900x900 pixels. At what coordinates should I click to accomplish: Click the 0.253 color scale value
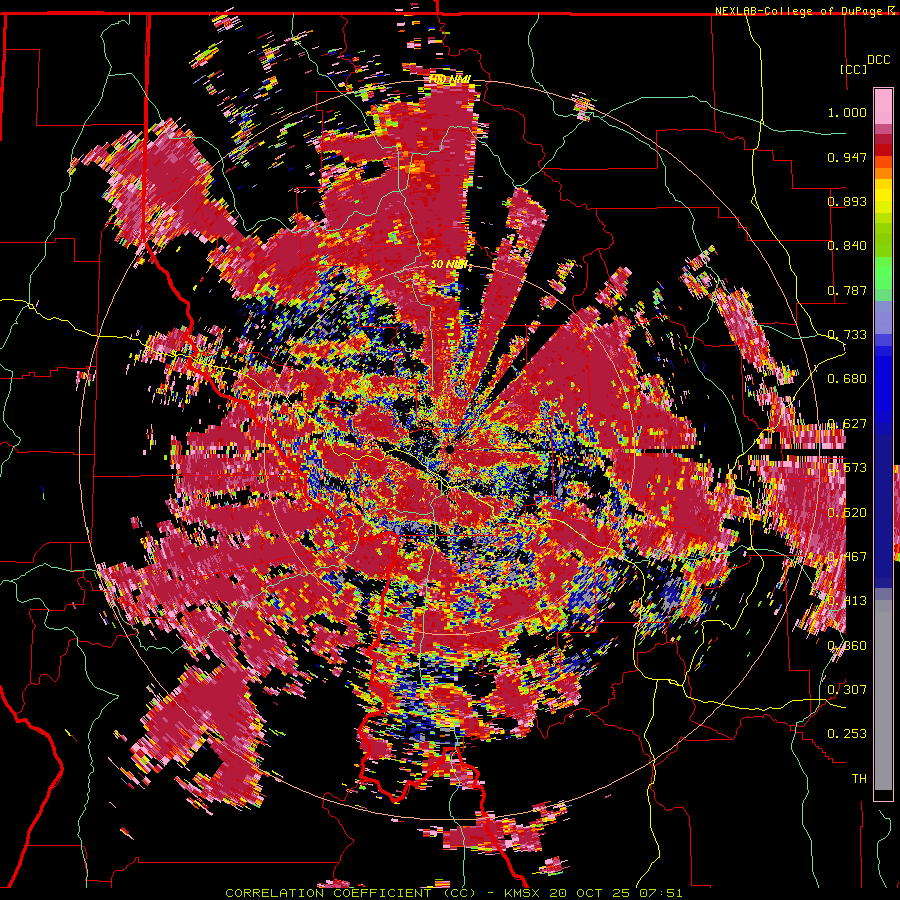(847, 734)
